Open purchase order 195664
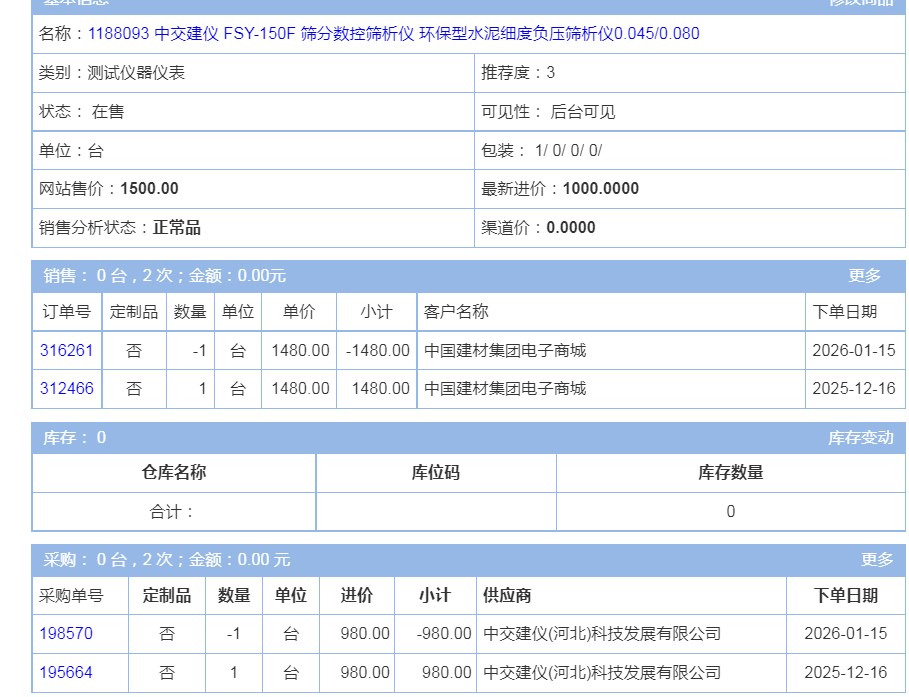The image size is (909, 697). 66,673
